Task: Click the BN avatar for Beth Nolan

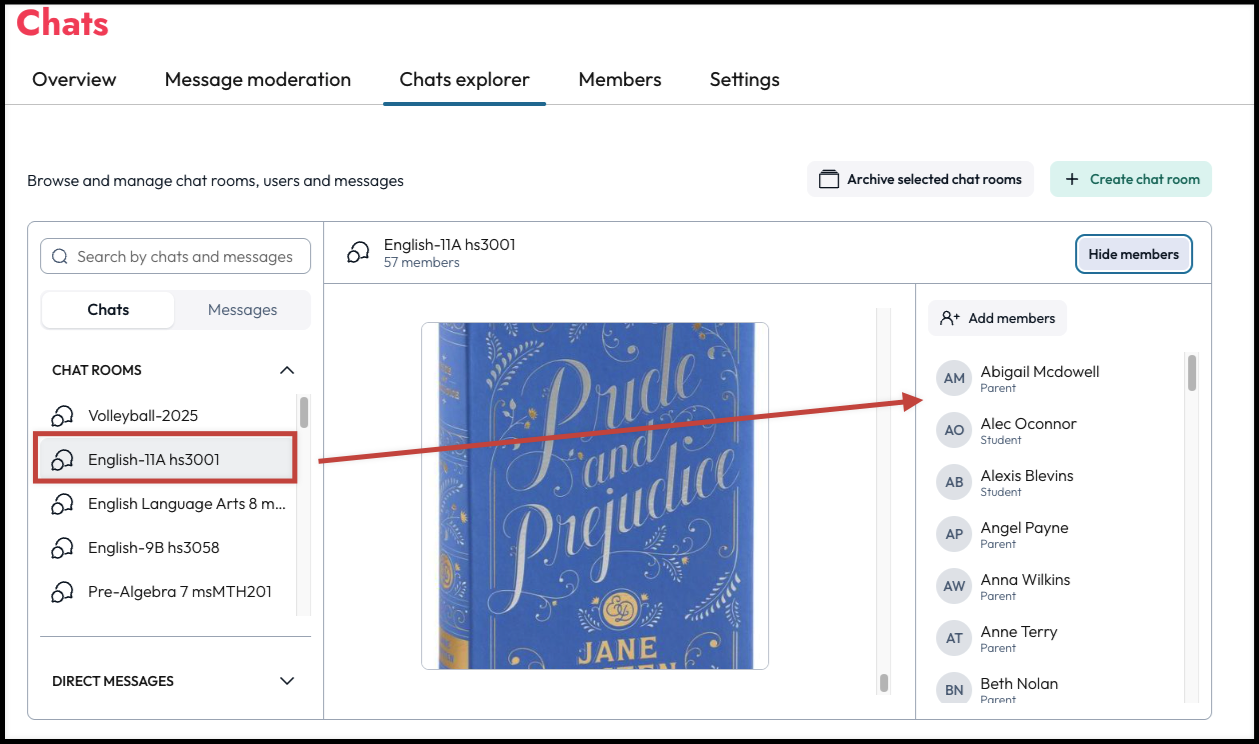Action: 954,690
